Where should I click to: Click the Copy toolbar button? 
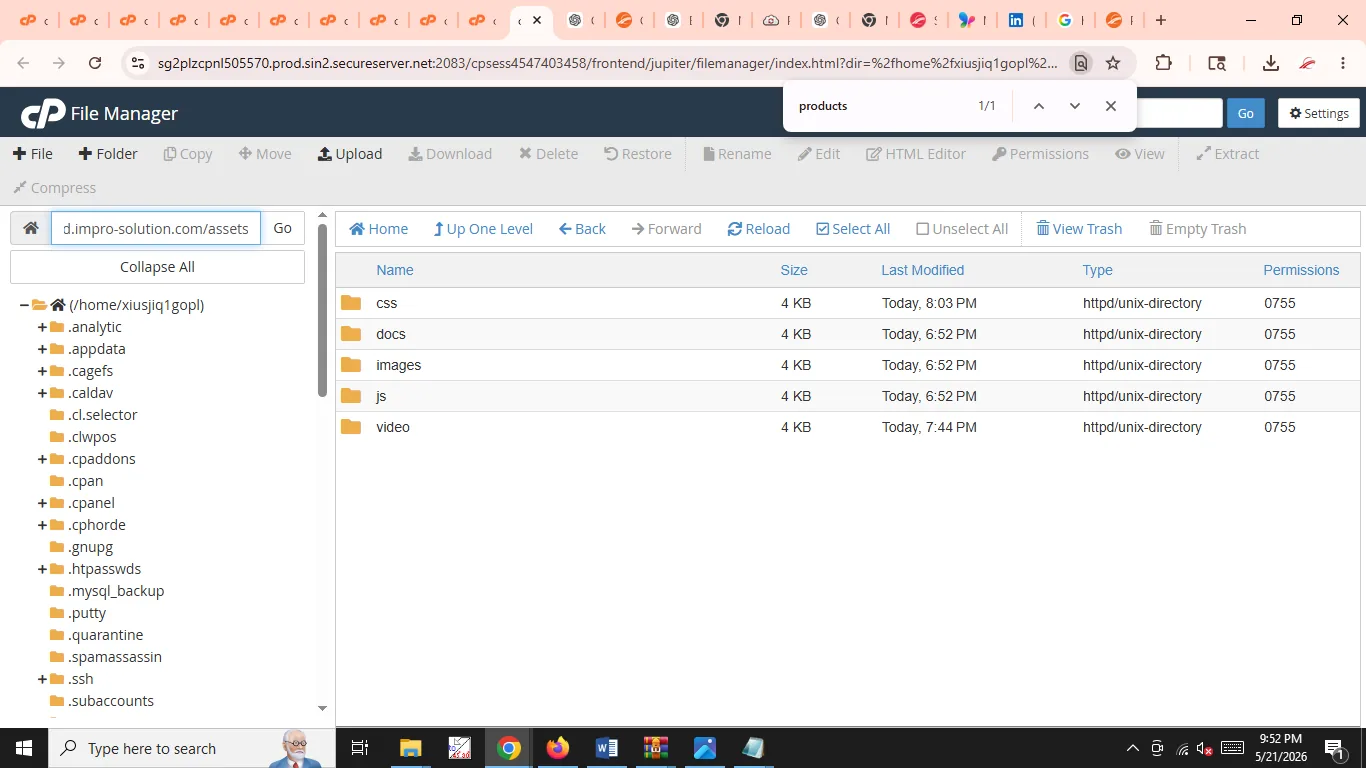point(188,154)
